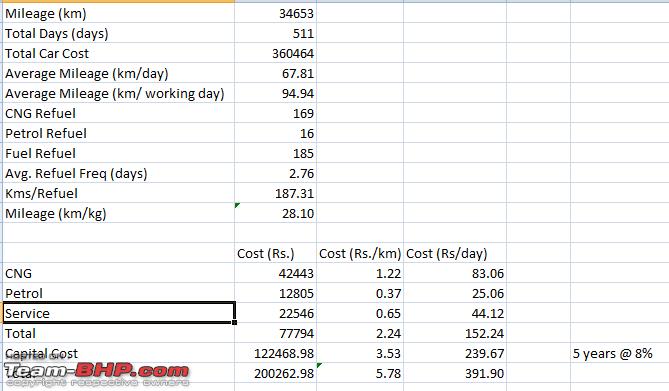Click the Total cost per day 152.24

pyautogui.click(x=455, y=333)
